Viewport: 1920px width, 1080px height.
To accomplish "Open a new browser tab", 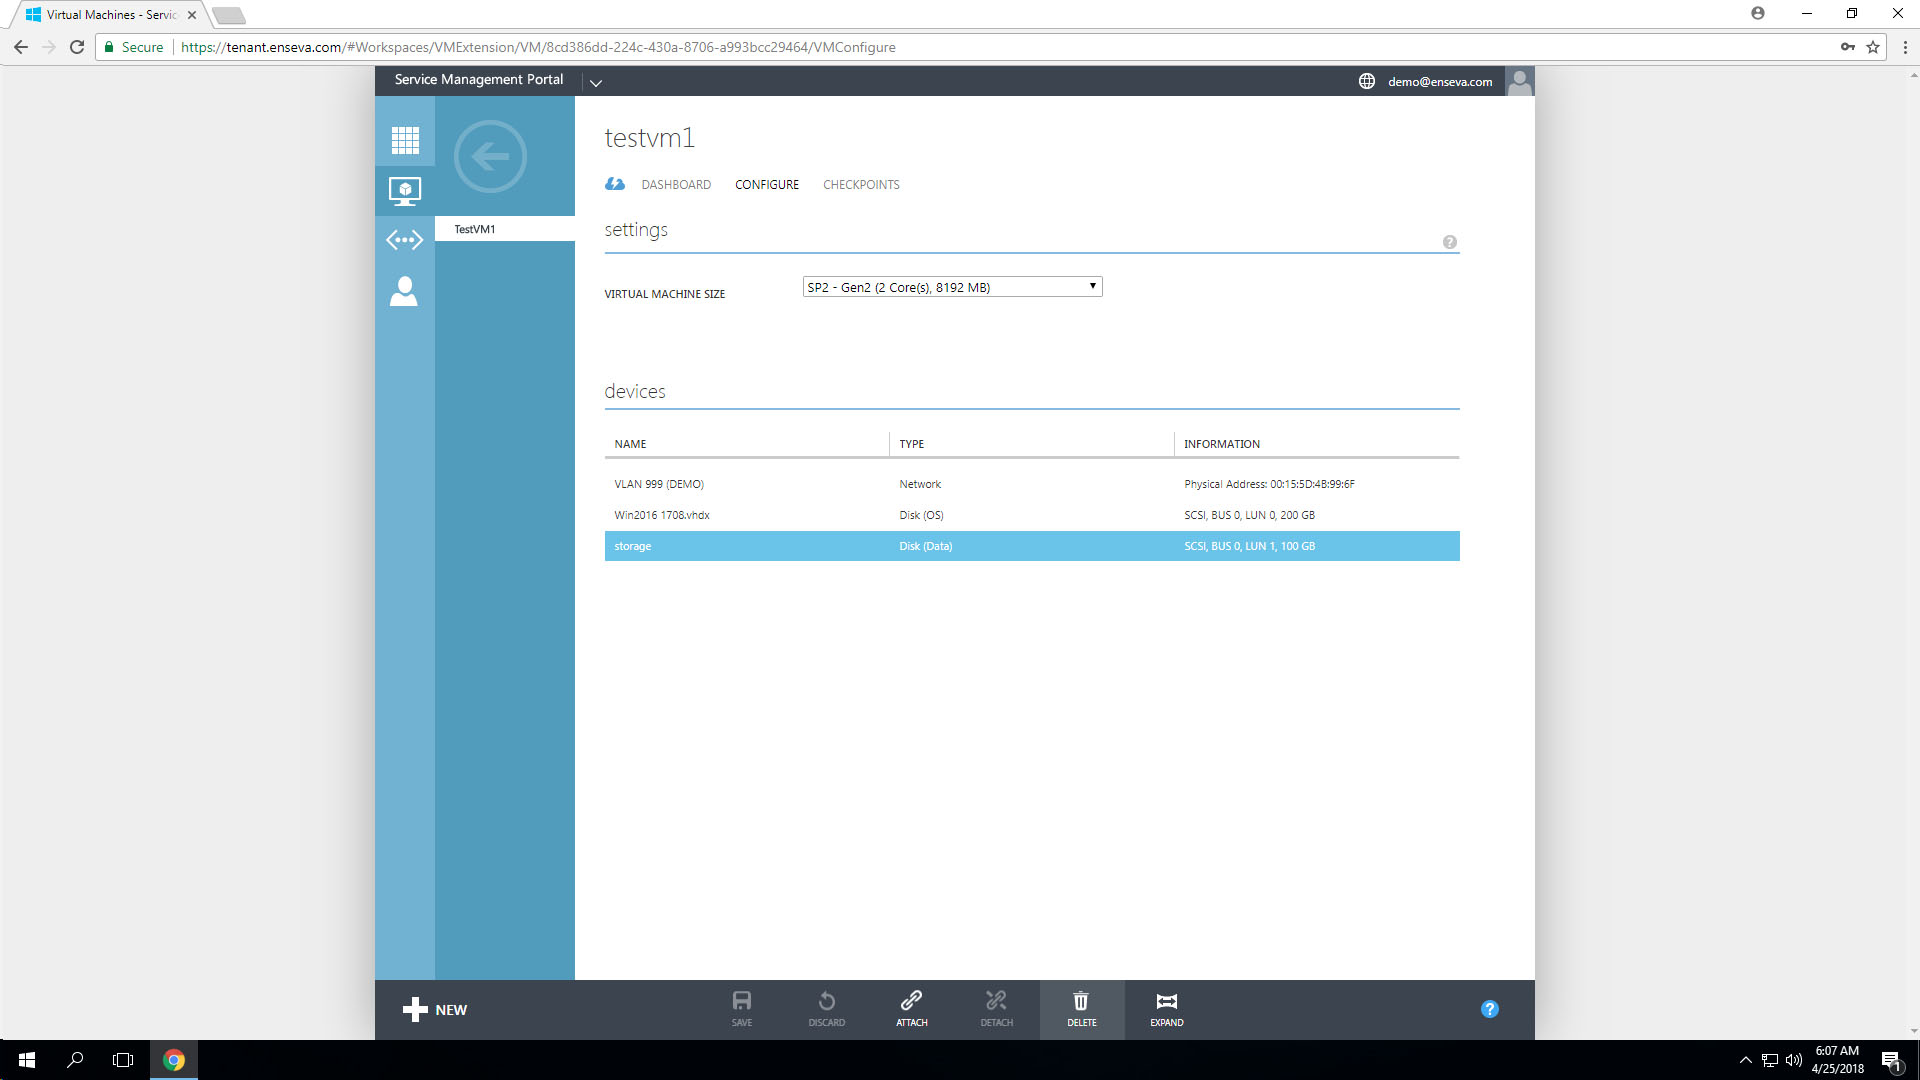I will 229,15.
